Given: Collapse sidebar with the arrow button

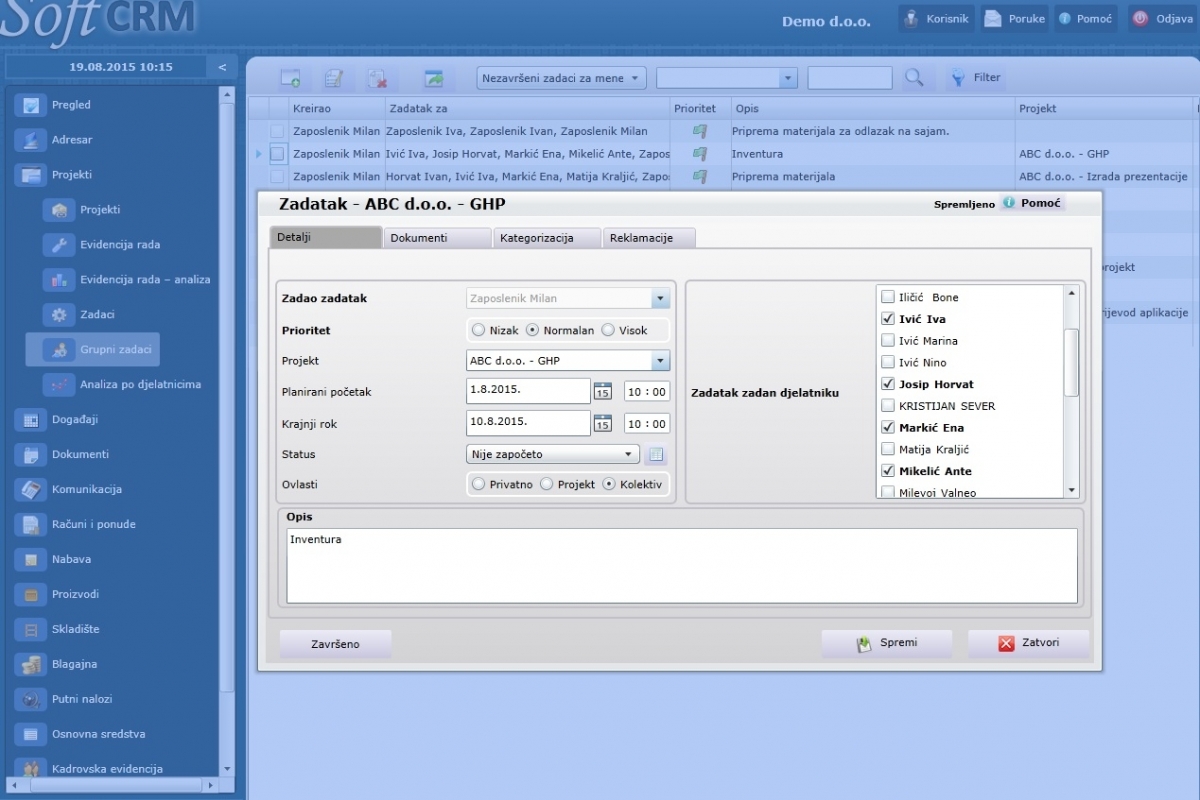Looking at the screenshot, I should (222, 67).
